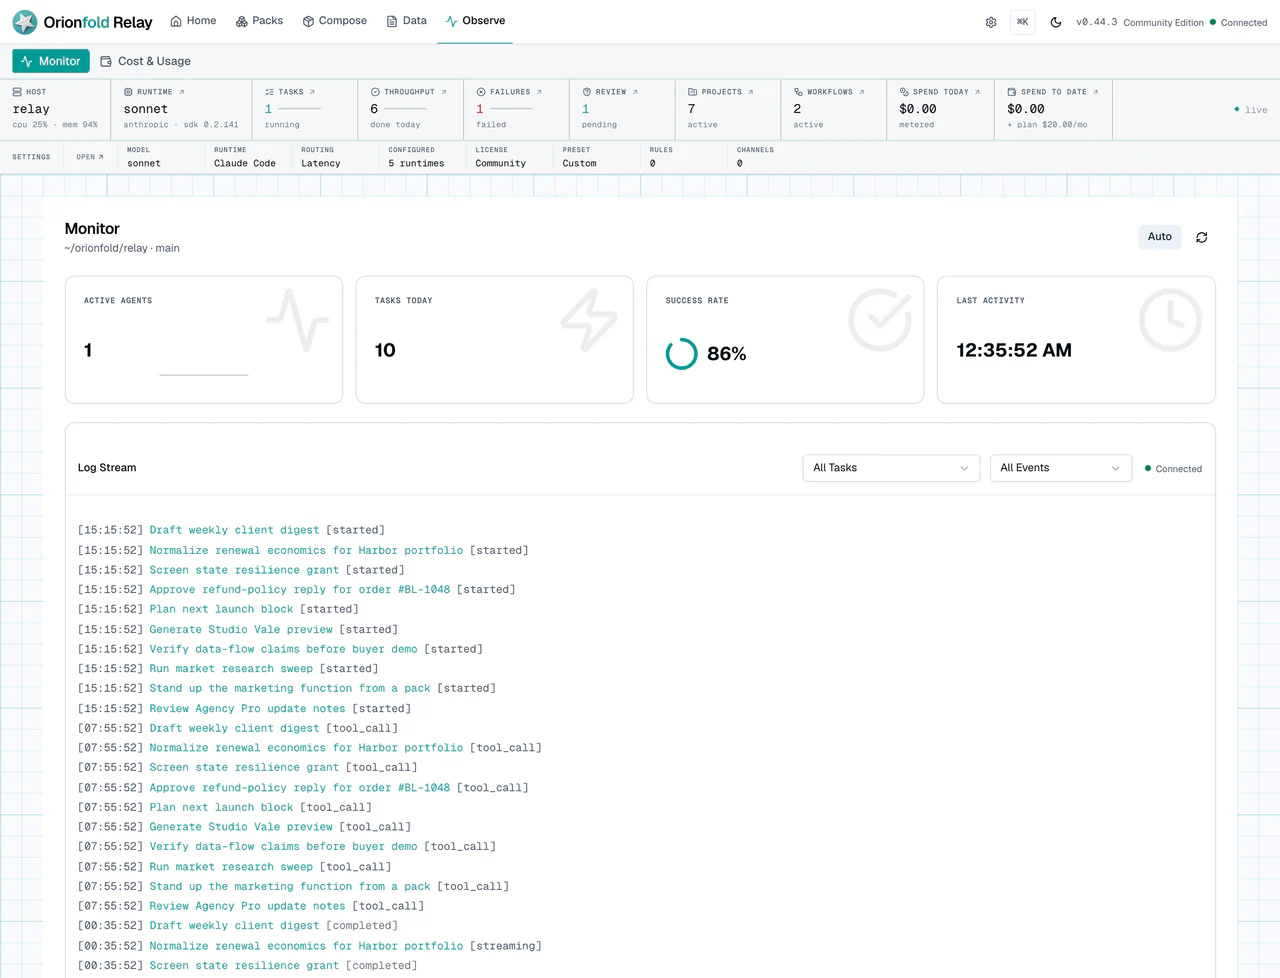Click the Settings label in strip
The height and width of the screenshot is (978, 1280).
31,157
